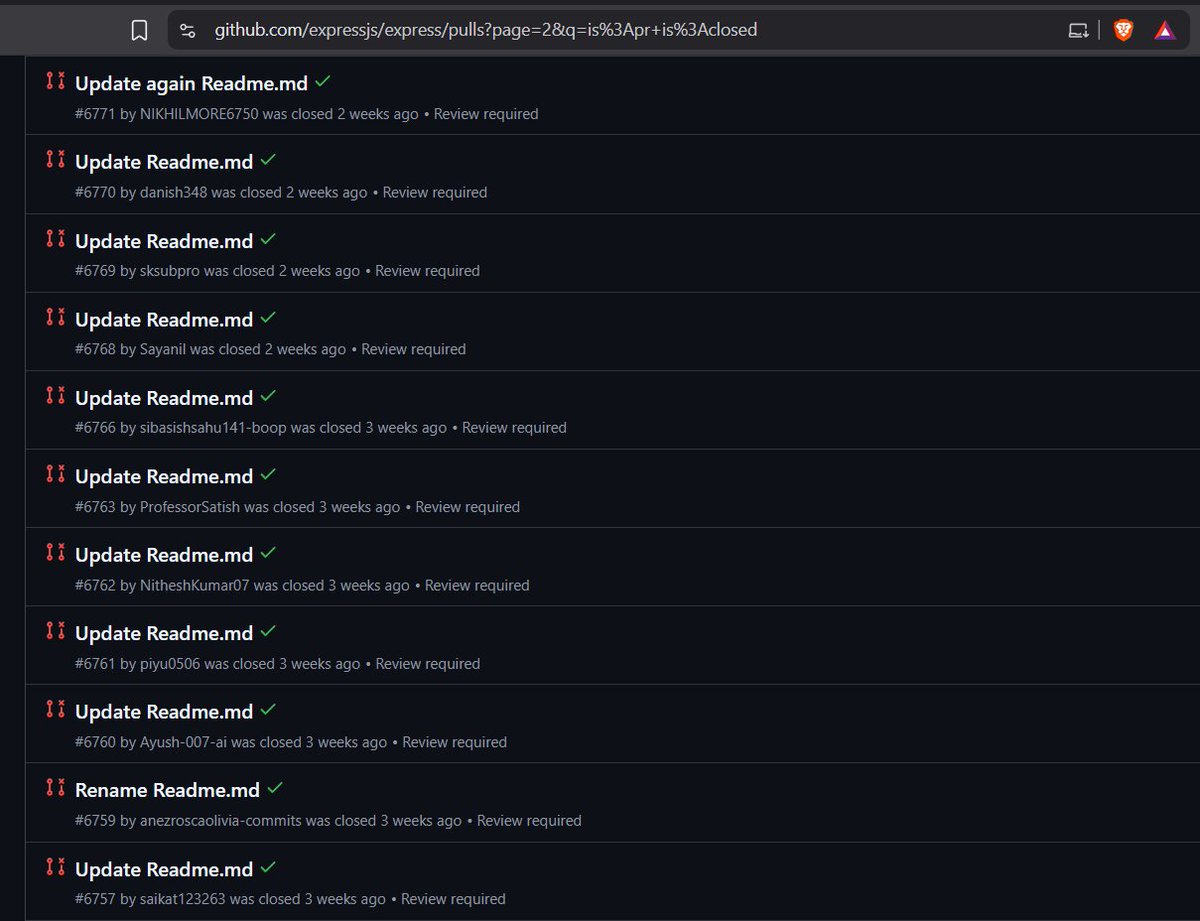Click closed PR icon for #6761
1200x921 pixels.
(x=56, y=630)
